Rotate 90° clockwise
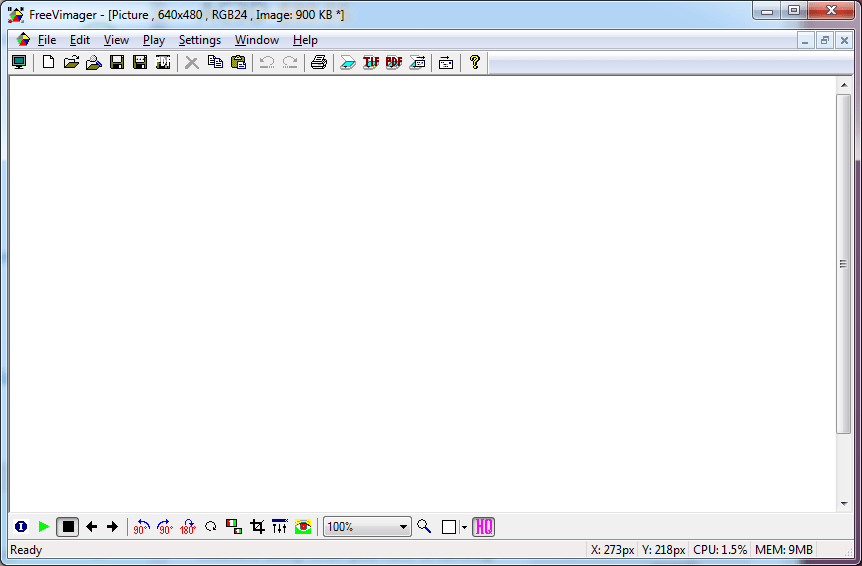This screenshot has width=862, height=566. click(164, 527)
